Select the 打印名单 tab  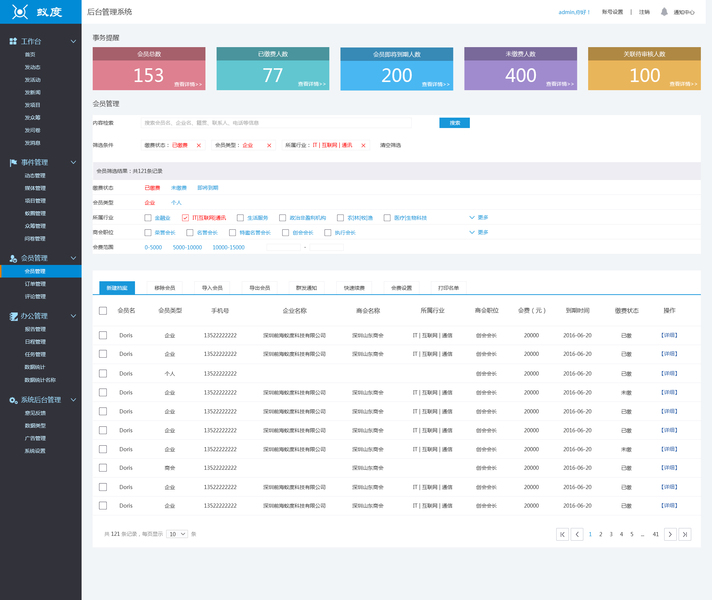tap(448, 288)
